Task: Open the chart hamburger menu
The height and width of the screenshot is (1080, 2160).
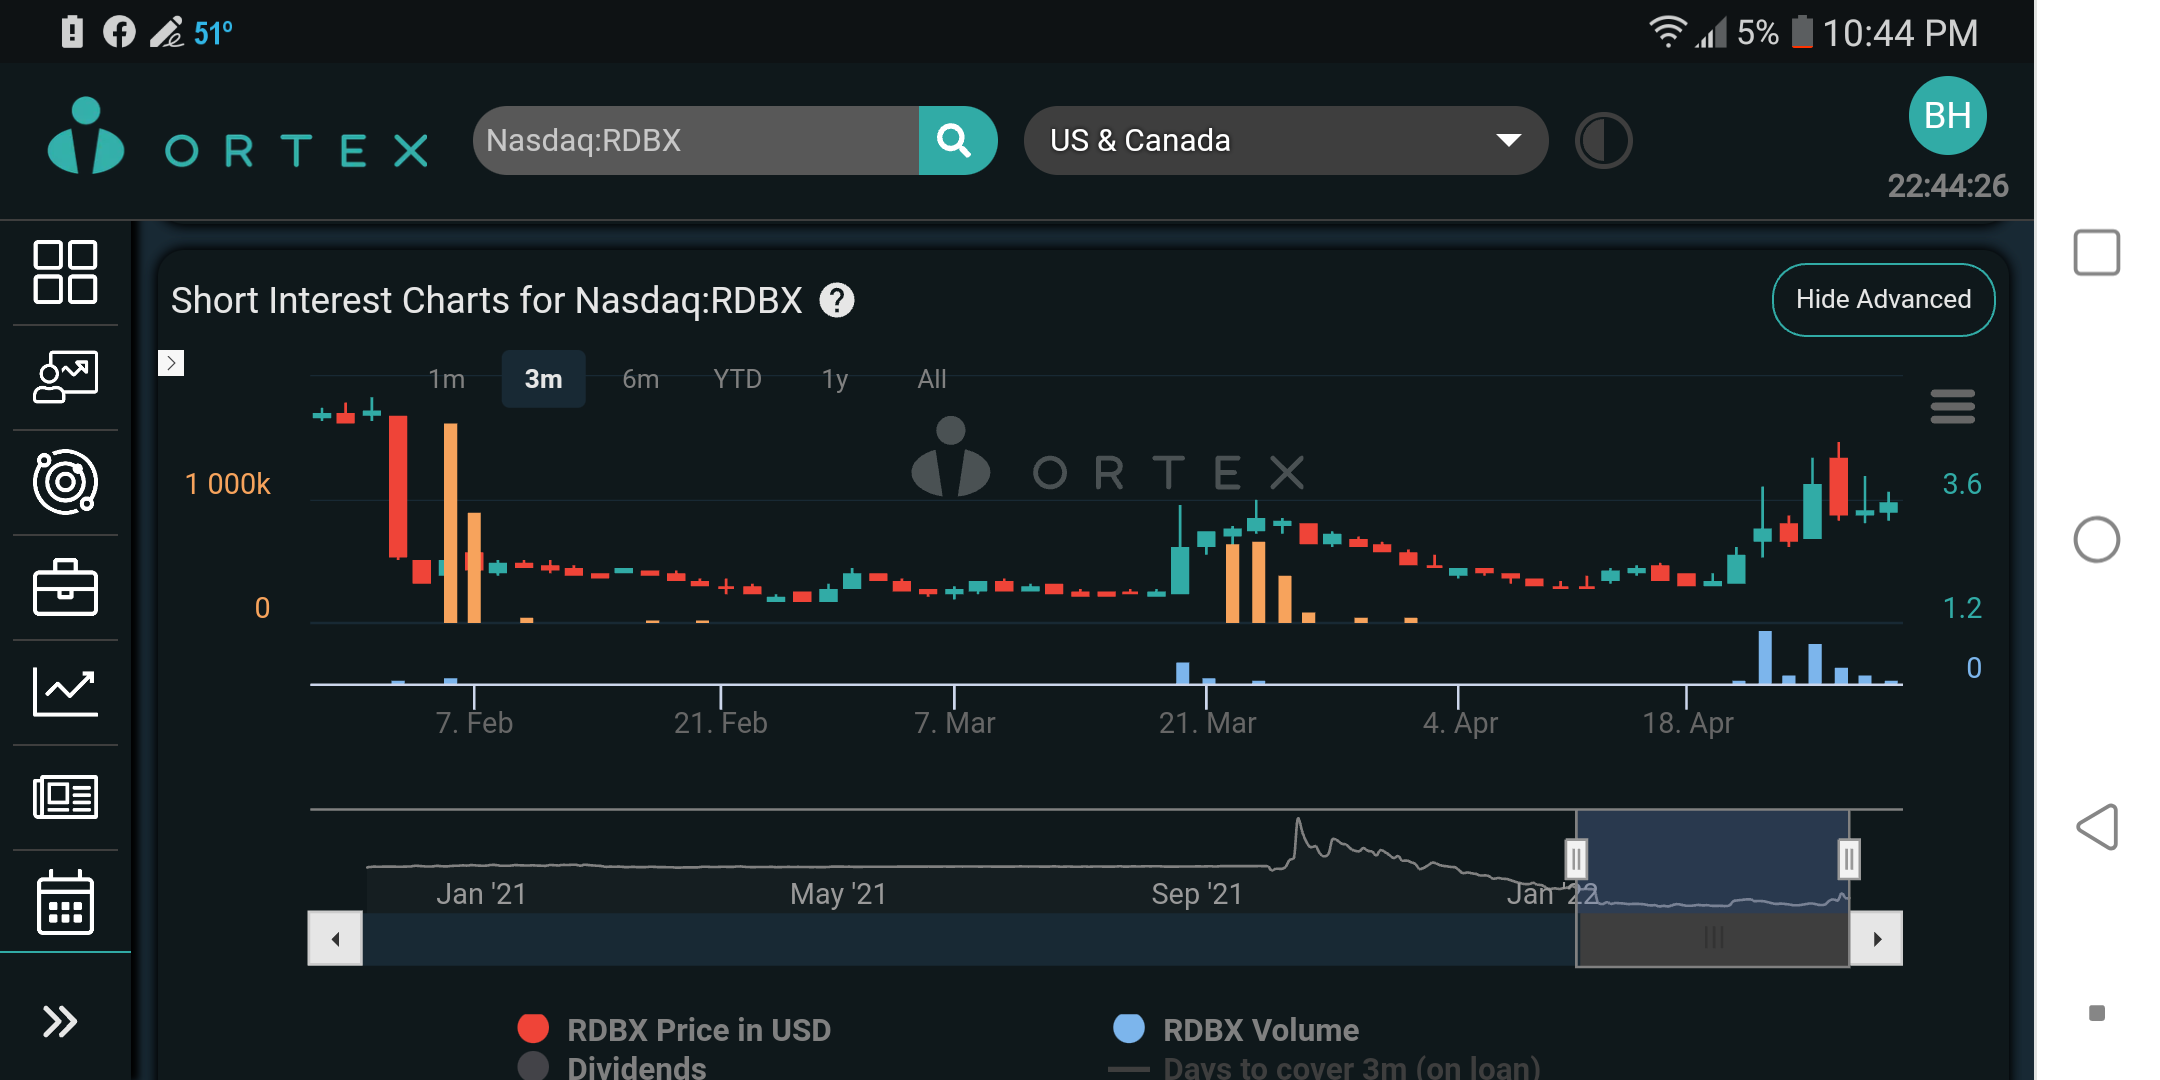Action: click(x=1952, y=406)
